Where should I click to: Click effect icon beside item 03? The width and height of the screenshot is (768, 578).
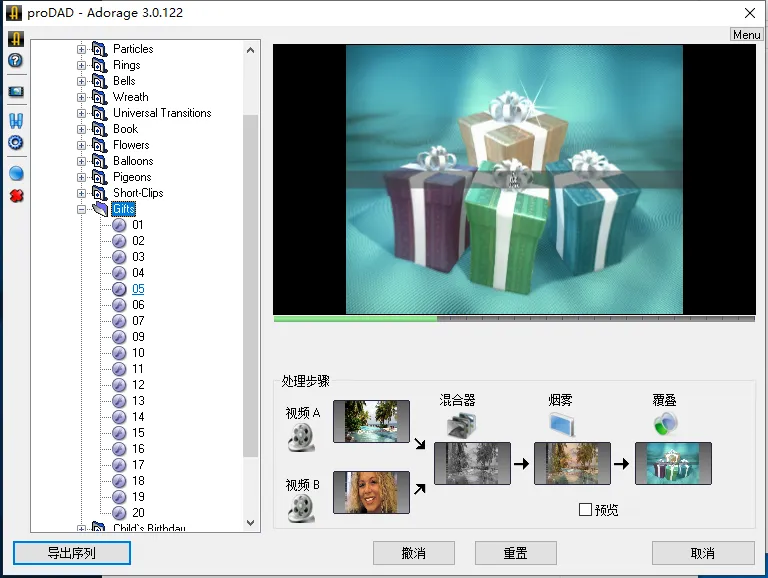pyautogui.click(x=119, y=257)
